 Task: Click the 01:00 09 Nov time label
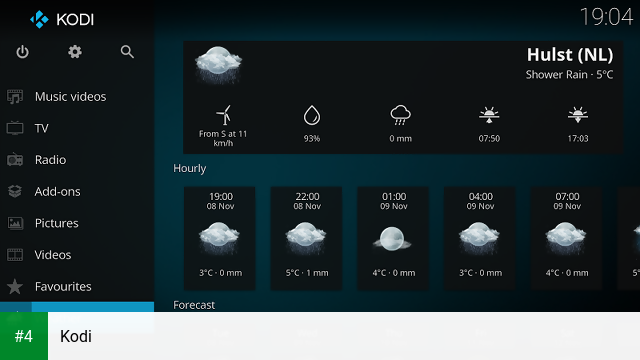click(x=394, y=201)
